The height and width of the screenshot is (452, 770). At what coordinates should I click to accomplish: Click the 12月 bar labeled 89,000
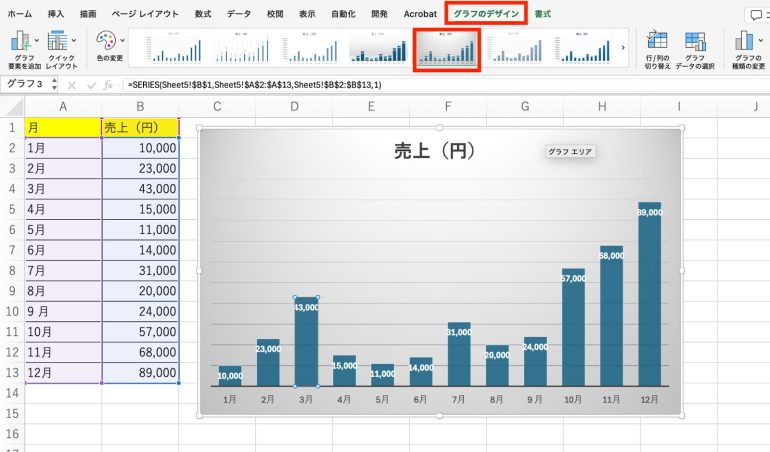(x=649, y=294)
